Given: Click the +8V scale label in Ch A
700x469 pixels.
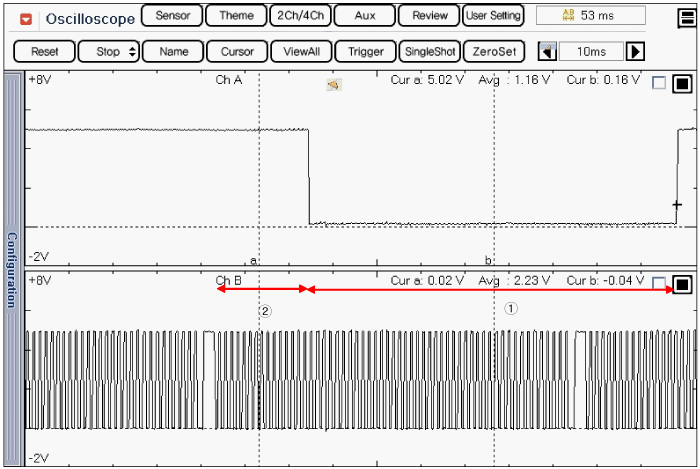Looking at the screenshot, I should click(40, 80).
